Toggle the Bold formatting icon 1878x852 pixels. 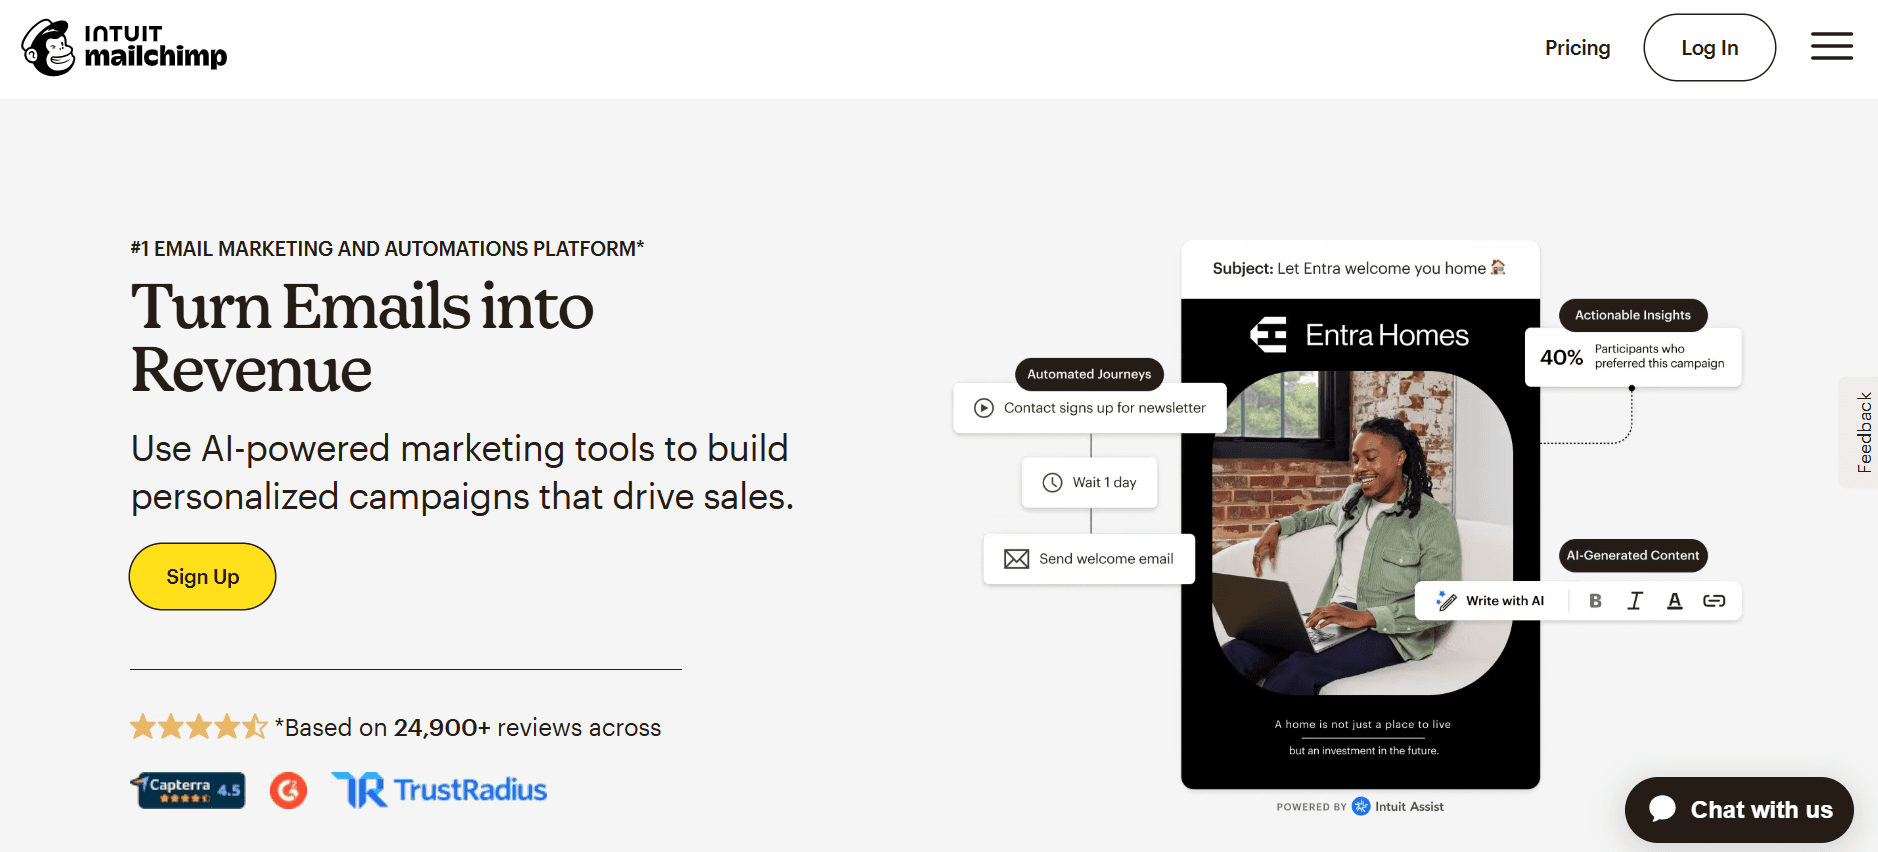click(x=1595, y=600)
